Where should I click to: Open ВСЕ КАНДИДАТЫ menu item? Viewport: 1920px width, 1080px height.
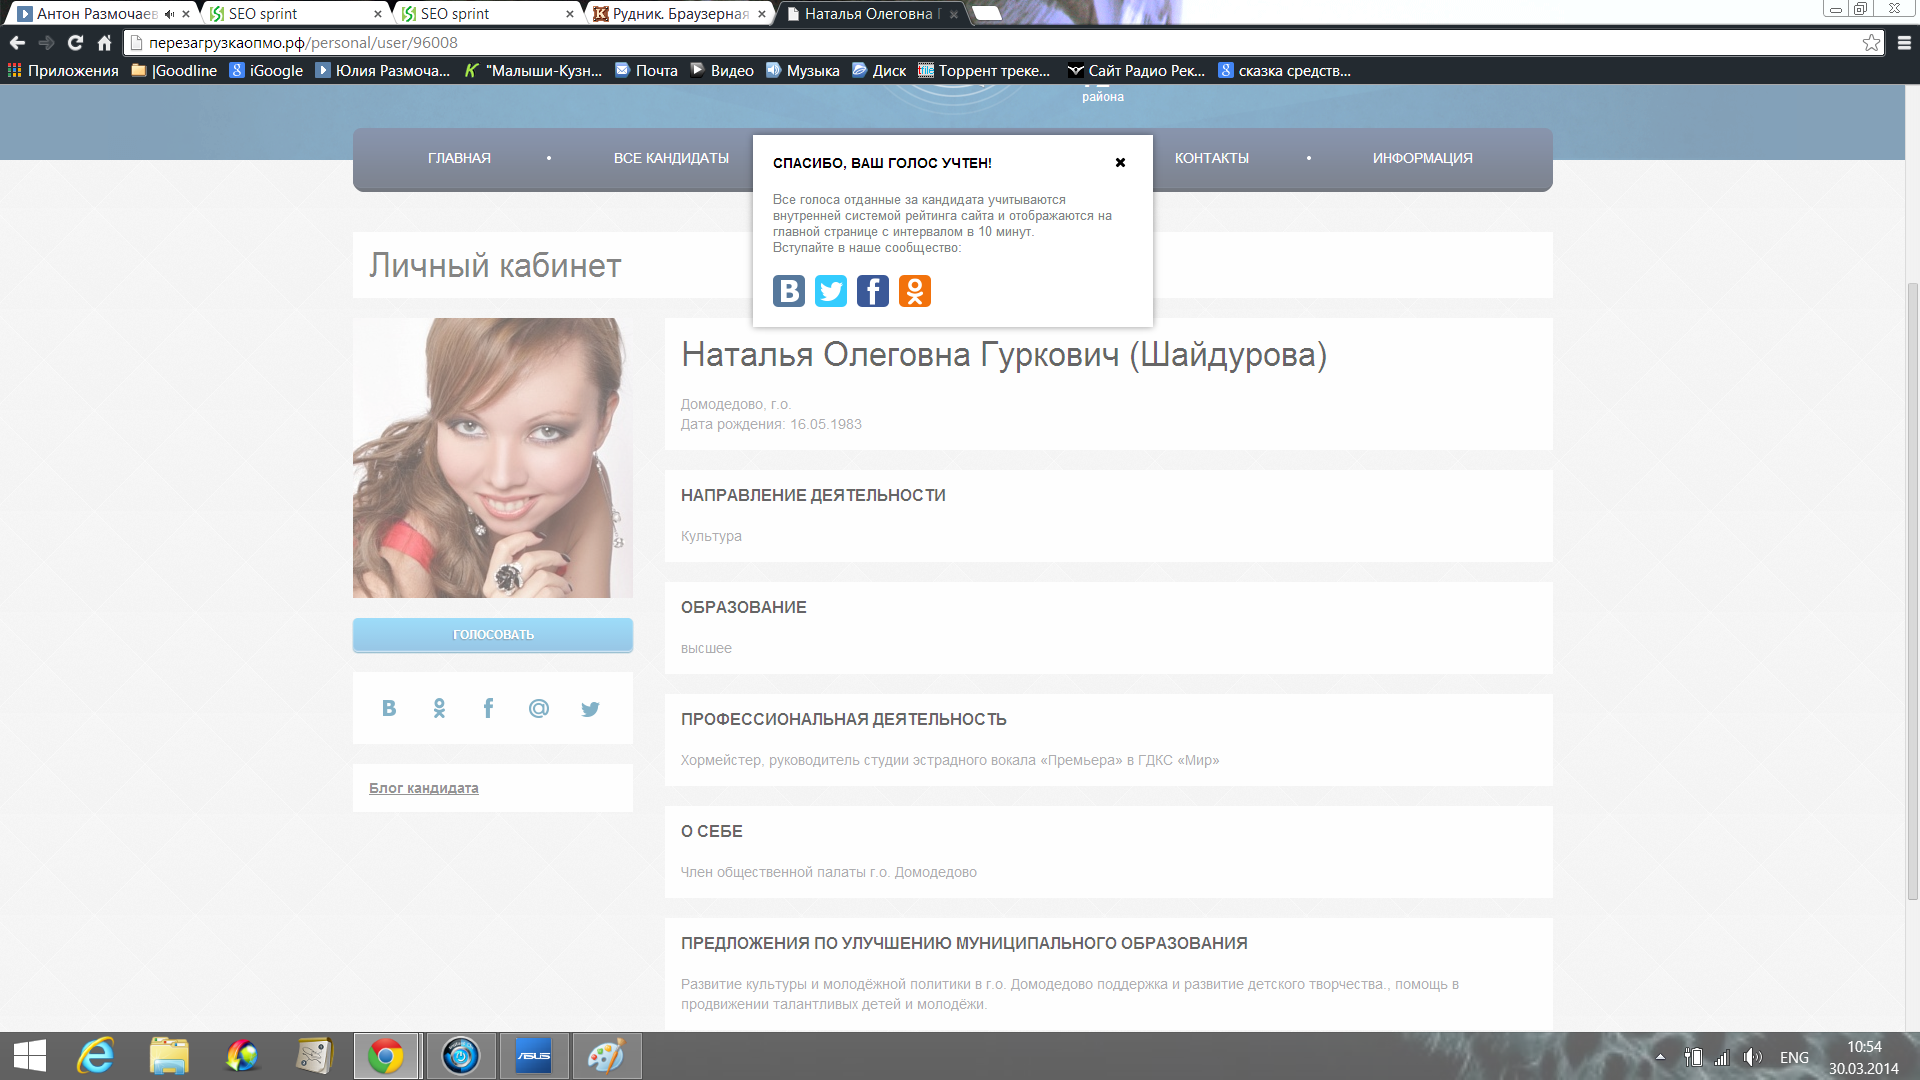pyautogui.click(x=671, y=158)
